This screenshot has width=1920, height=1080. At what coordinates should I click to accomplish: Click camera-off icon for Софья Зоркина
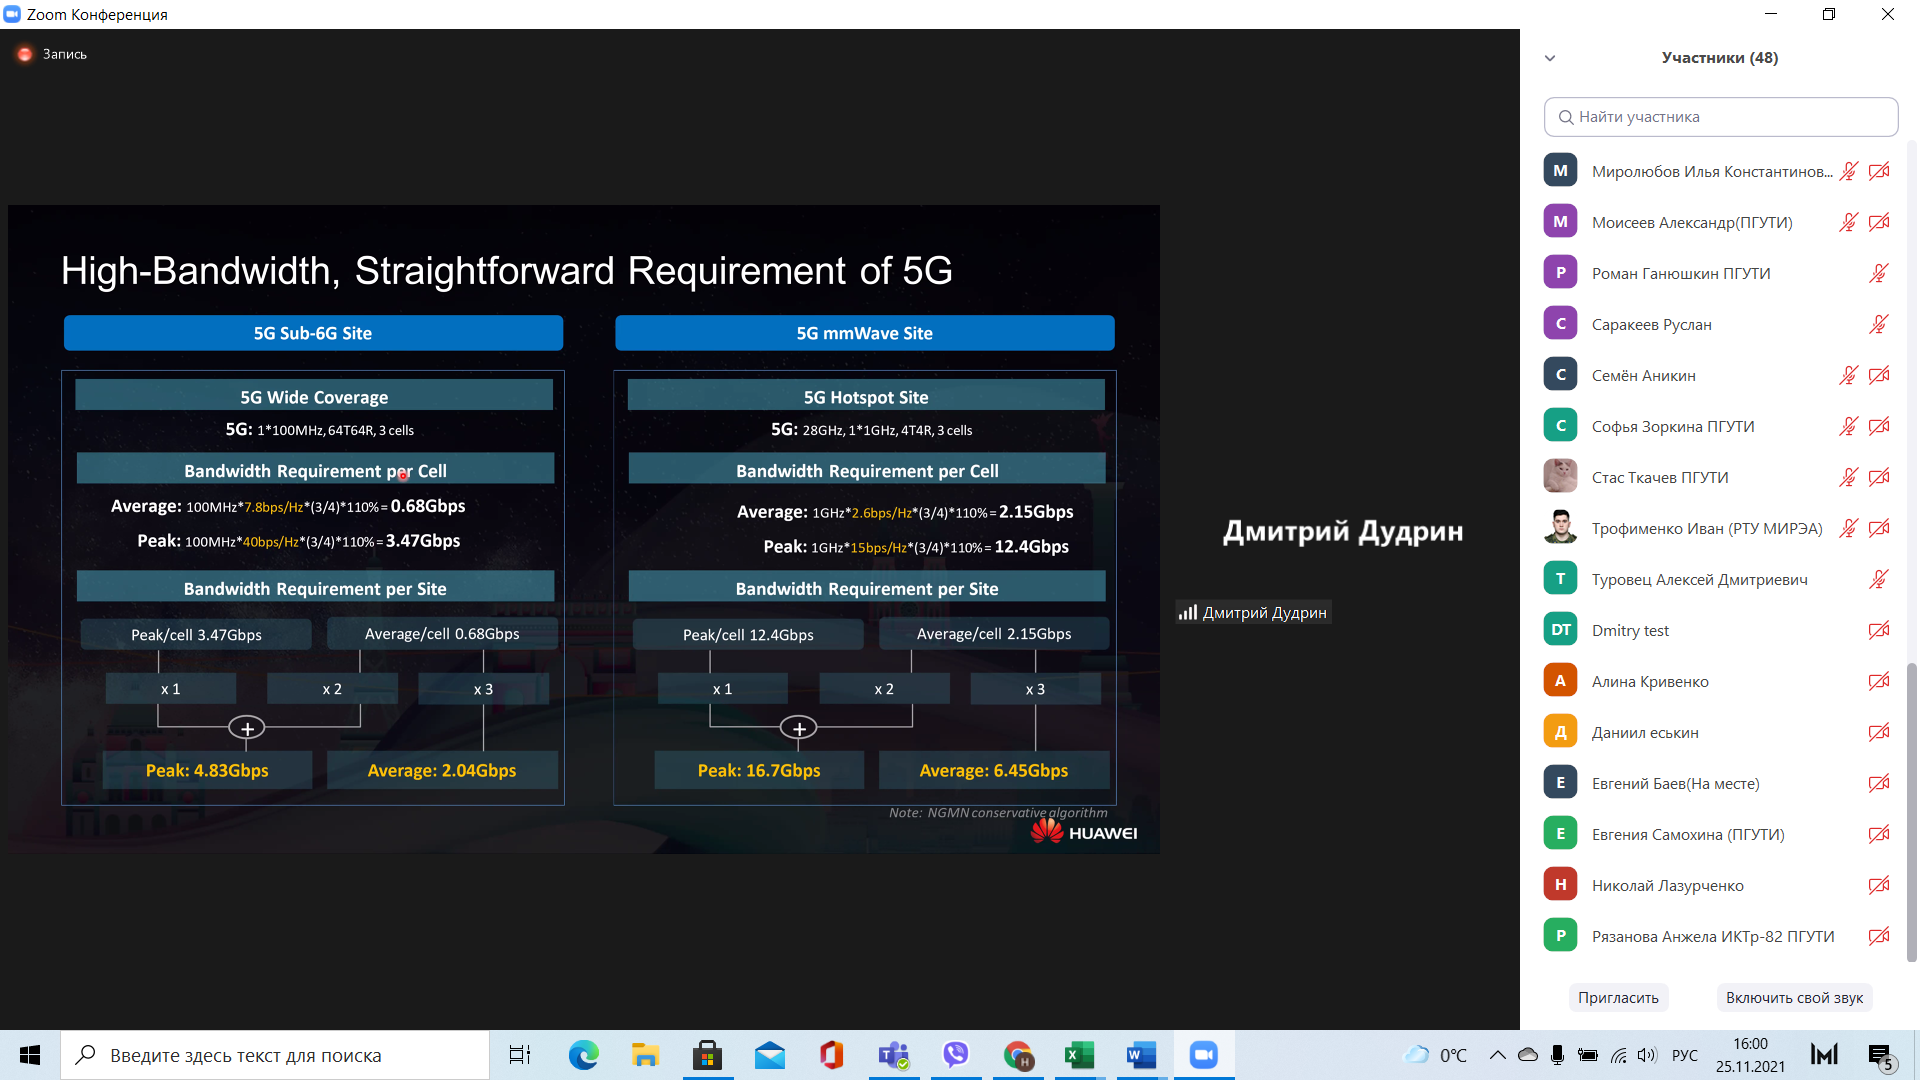1879,426
